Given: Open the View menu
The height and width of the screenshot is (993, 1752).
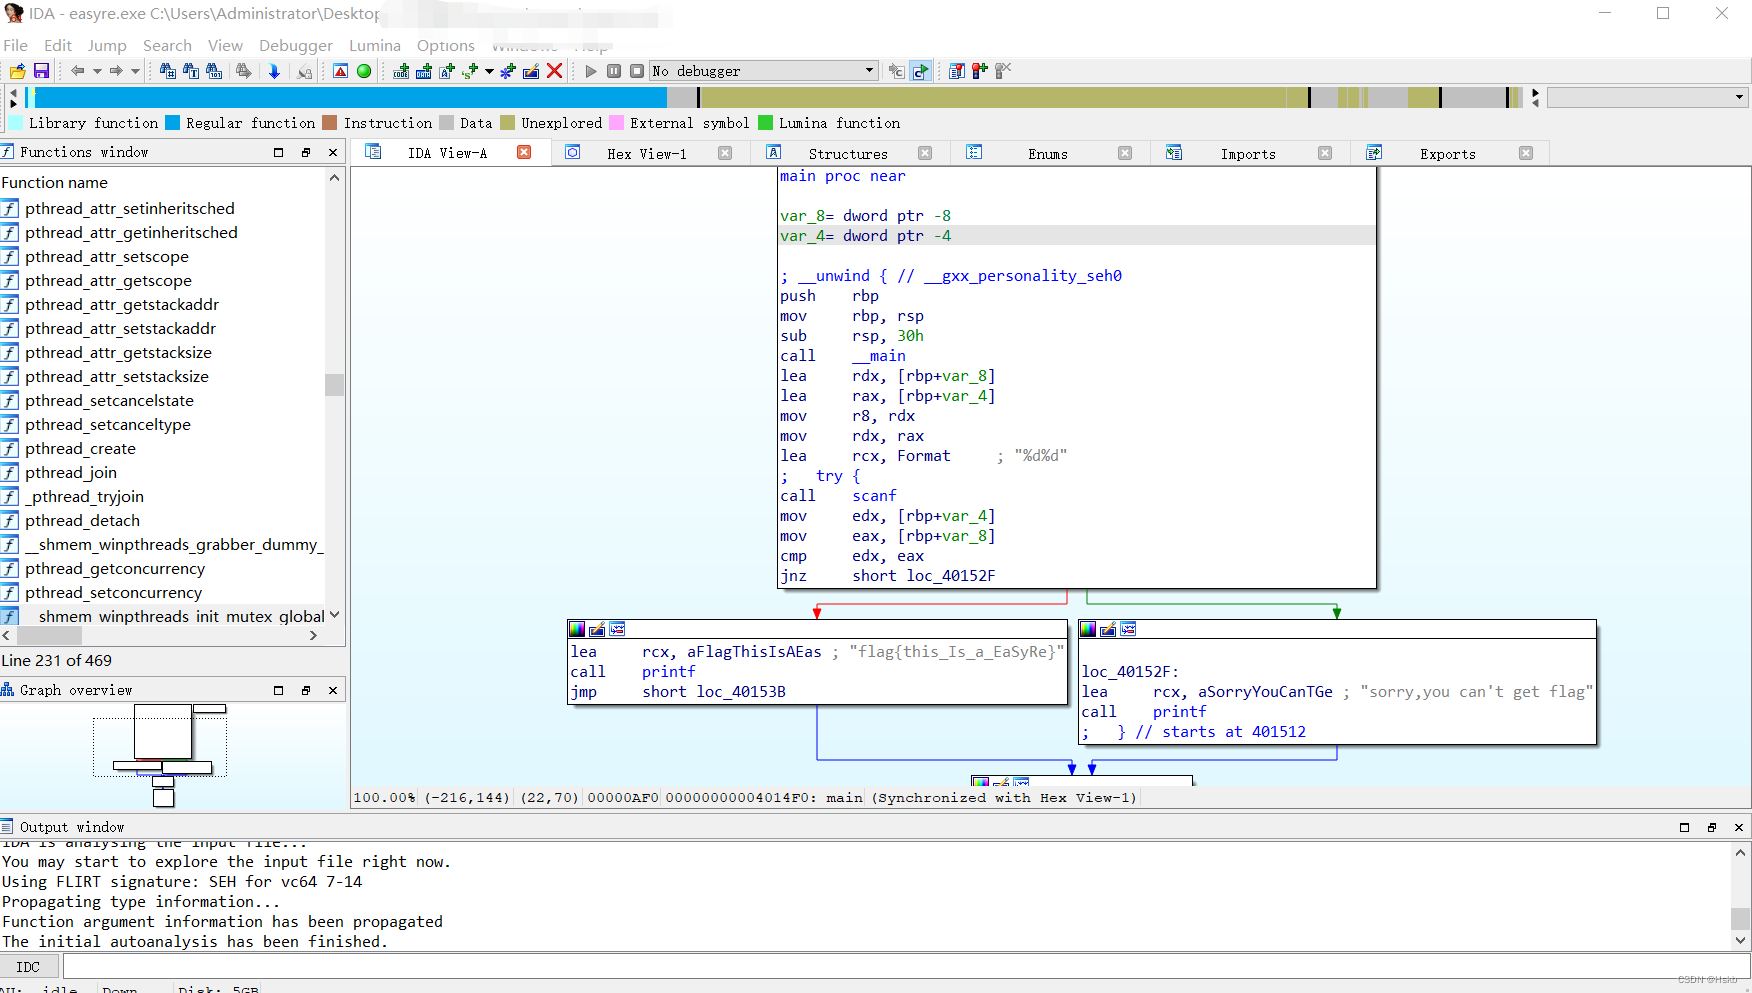Looking at the screenshot, I should [225, 46].
